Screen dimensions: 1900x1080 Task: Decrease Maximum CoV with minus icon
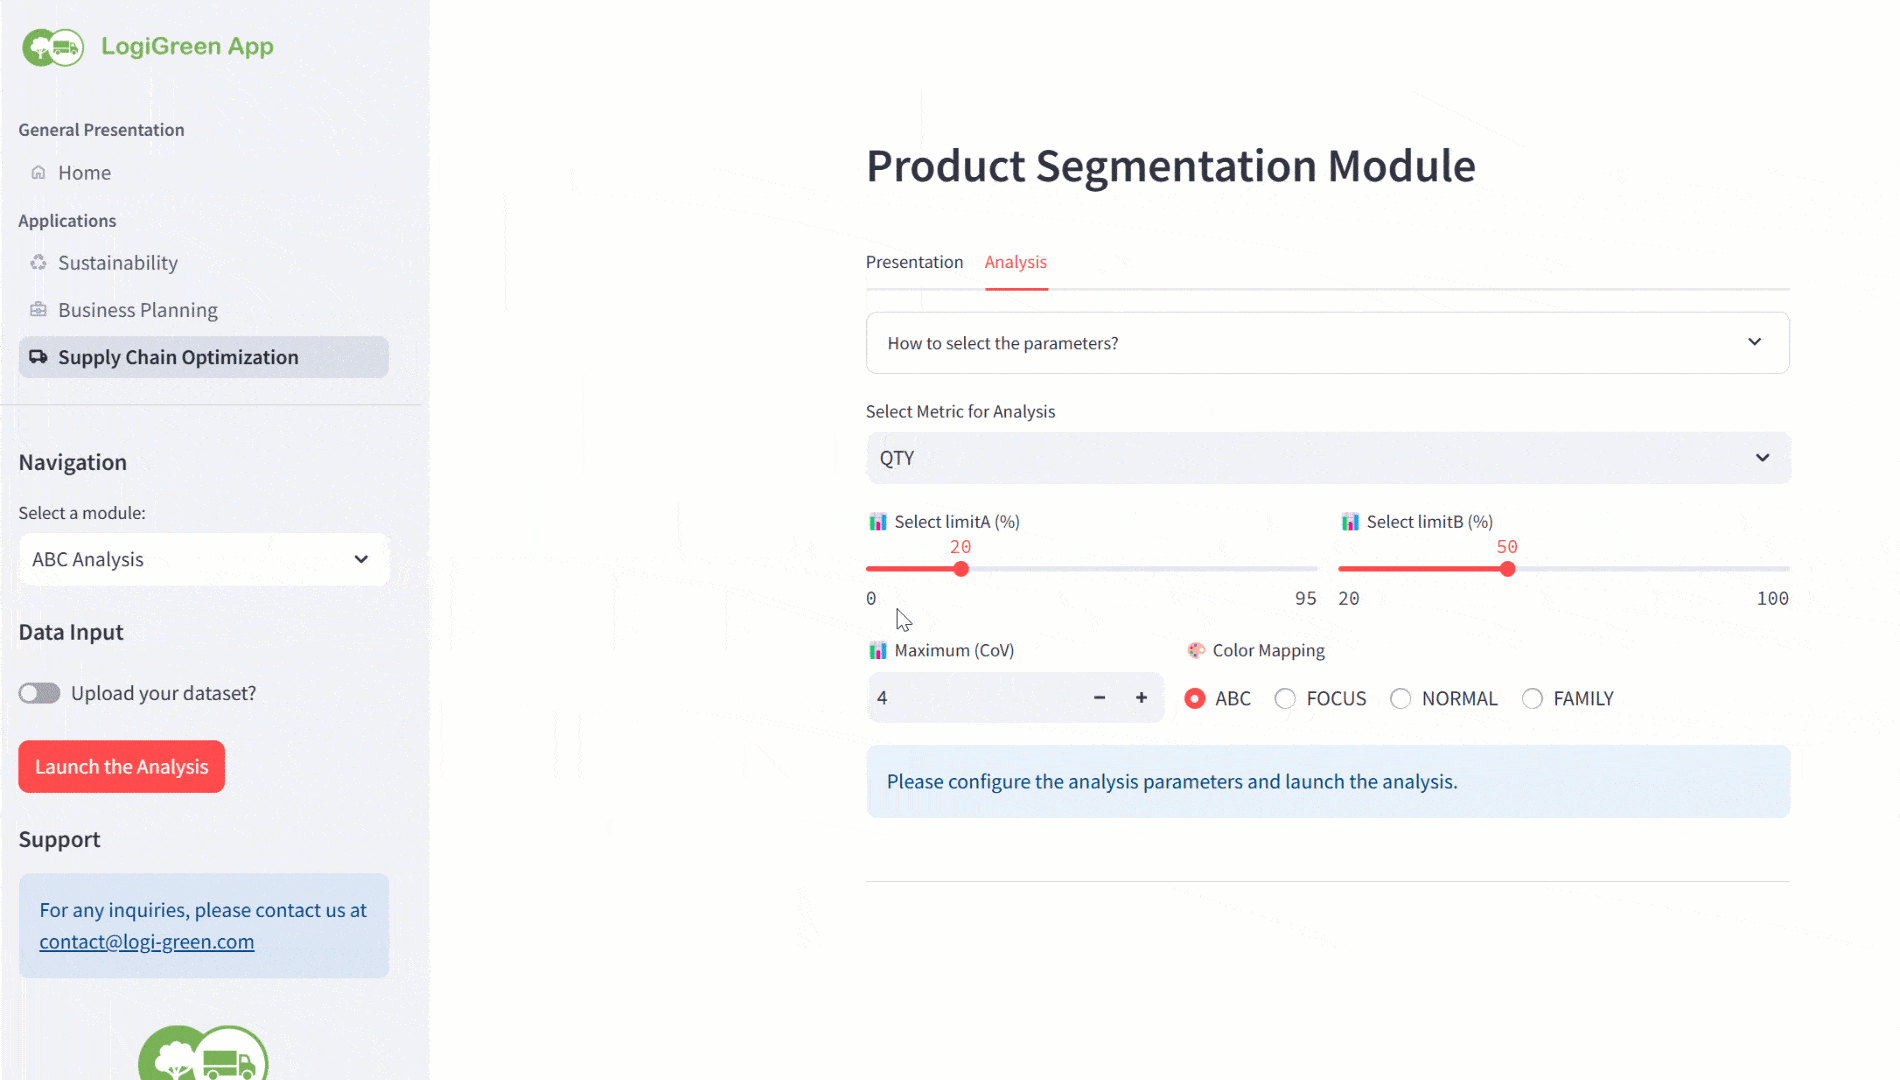(1099, 697)
